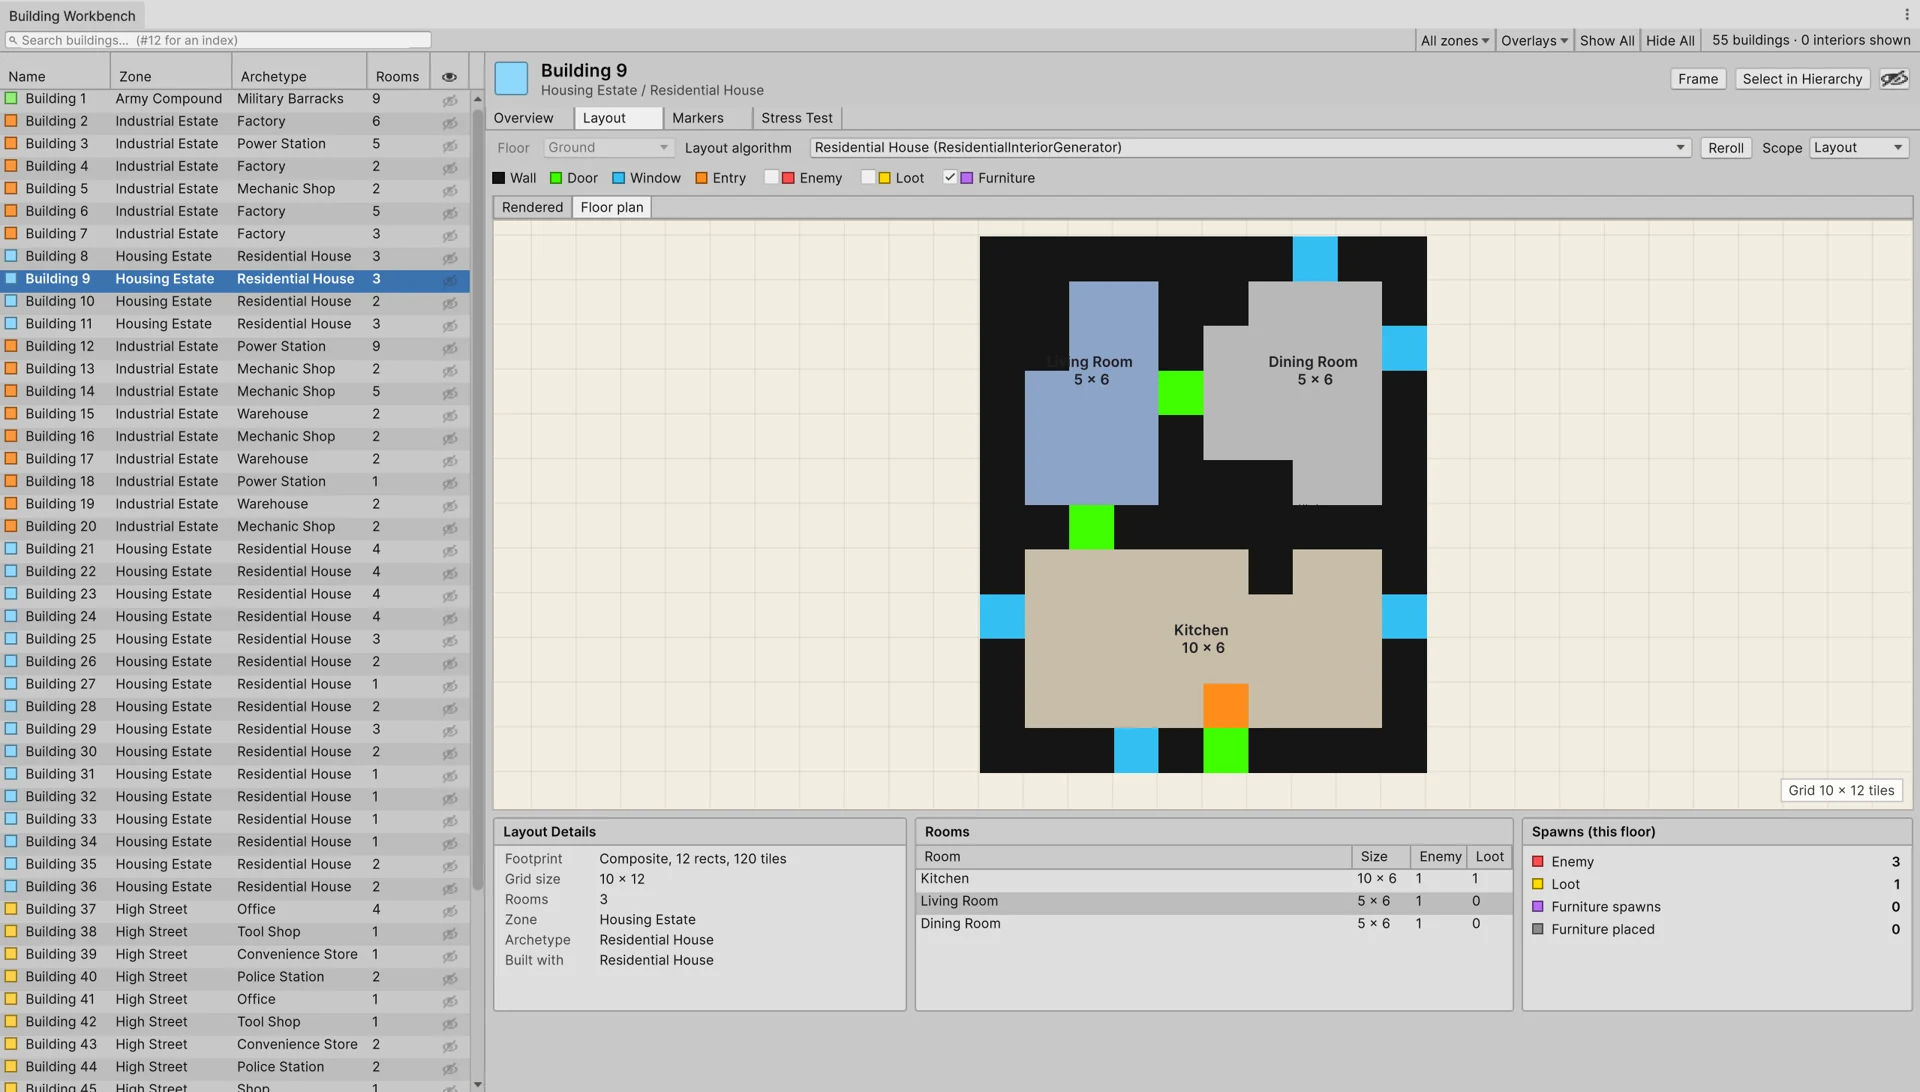Click building list scroll-down arrow
Image resolution: width=1920 pixels, height=1092 pixels.
[x=477, y=1084]
